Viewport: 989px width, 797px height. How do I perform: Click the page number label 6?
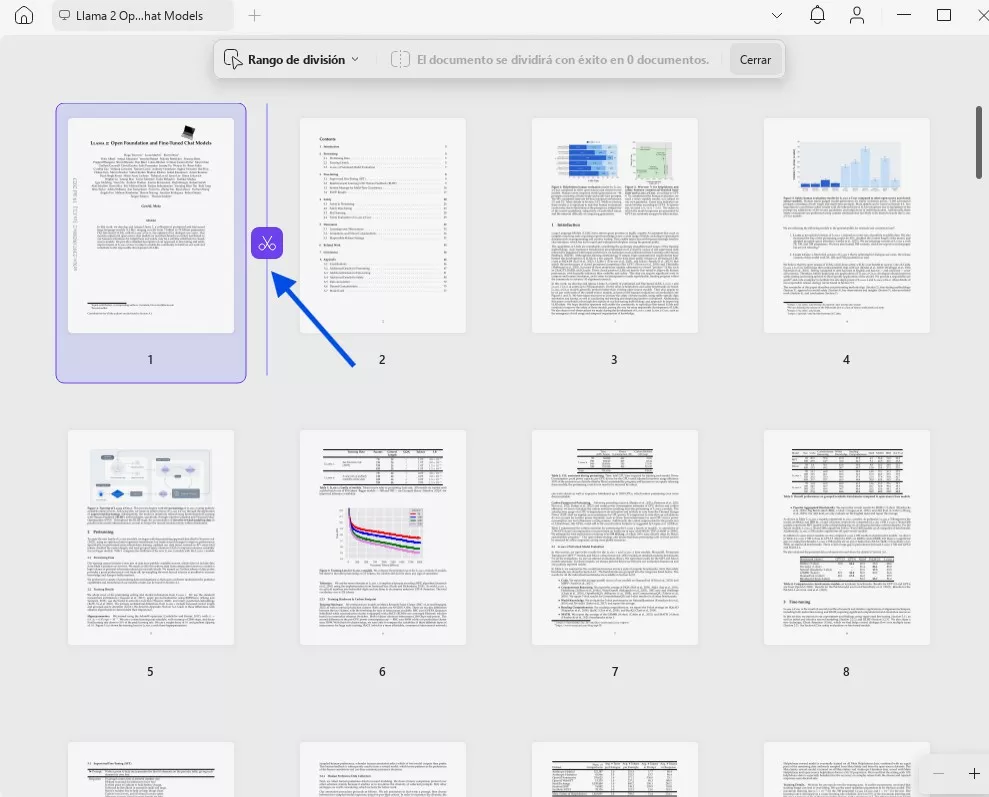[382, 672]
